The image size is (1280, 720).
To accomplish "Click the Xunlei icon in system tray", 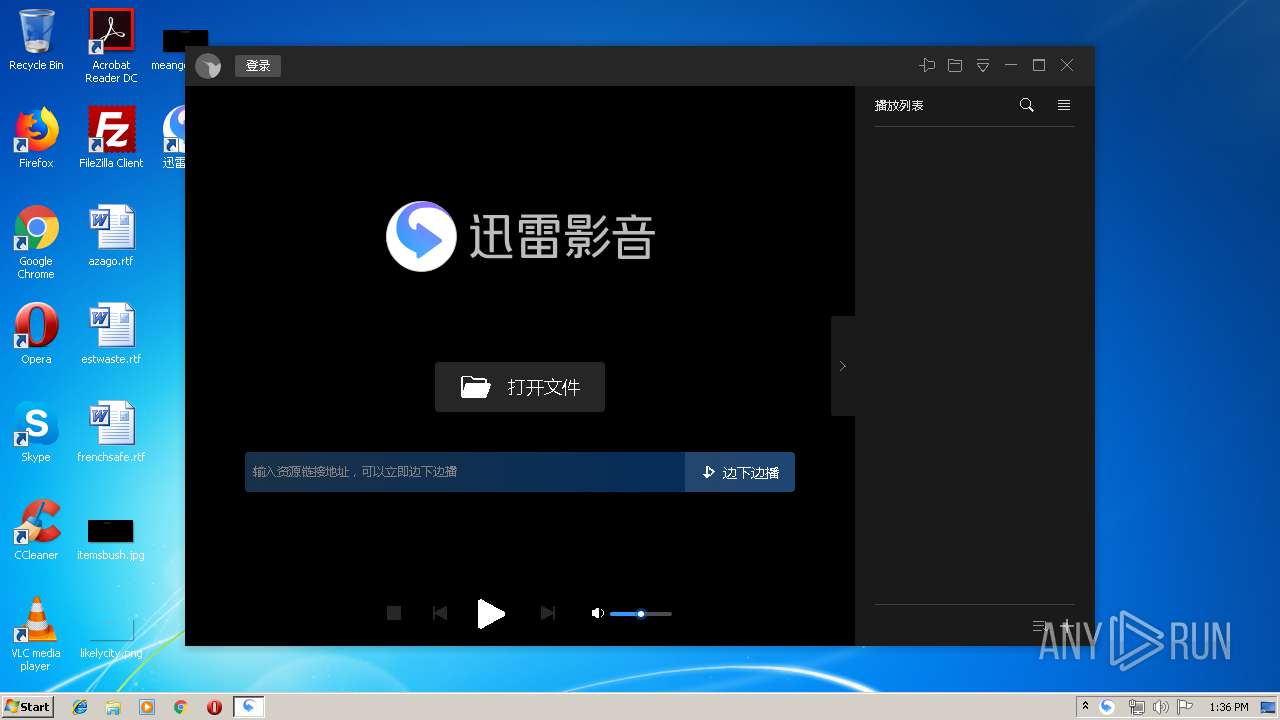I will [x=1107, y=707].
